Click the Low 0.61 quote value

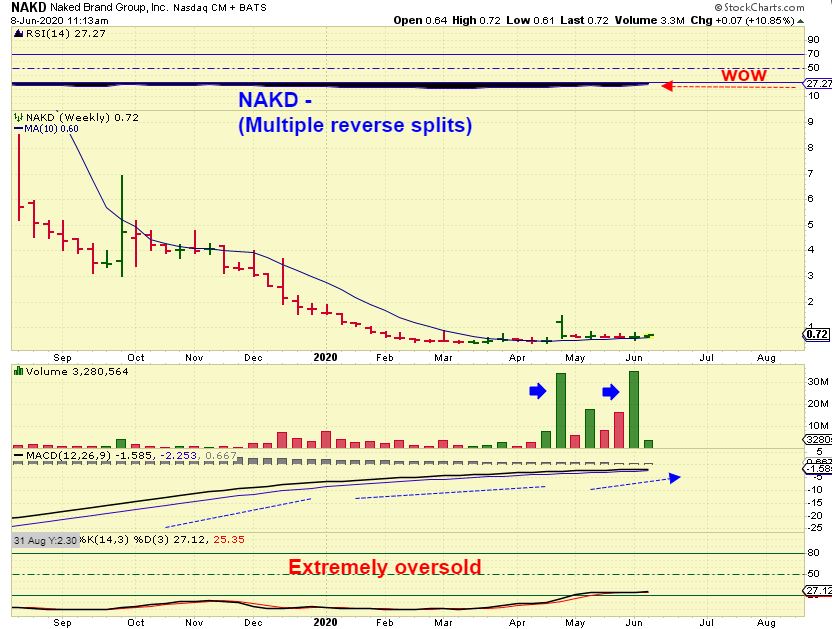point(530,20)
